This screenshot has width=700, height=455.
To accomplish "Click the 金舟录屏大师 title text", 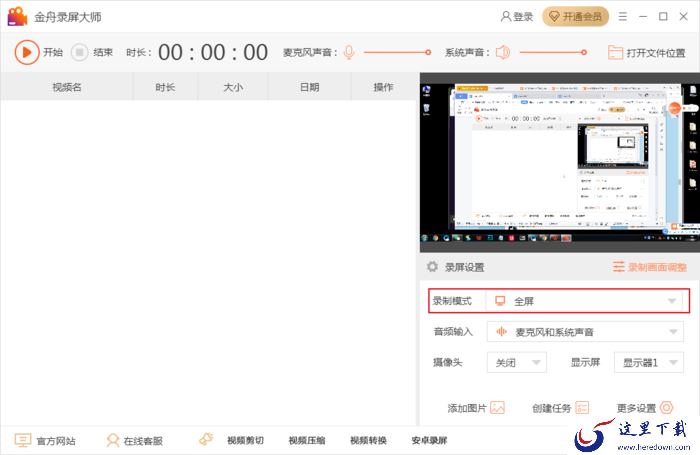I will point(68,17).
